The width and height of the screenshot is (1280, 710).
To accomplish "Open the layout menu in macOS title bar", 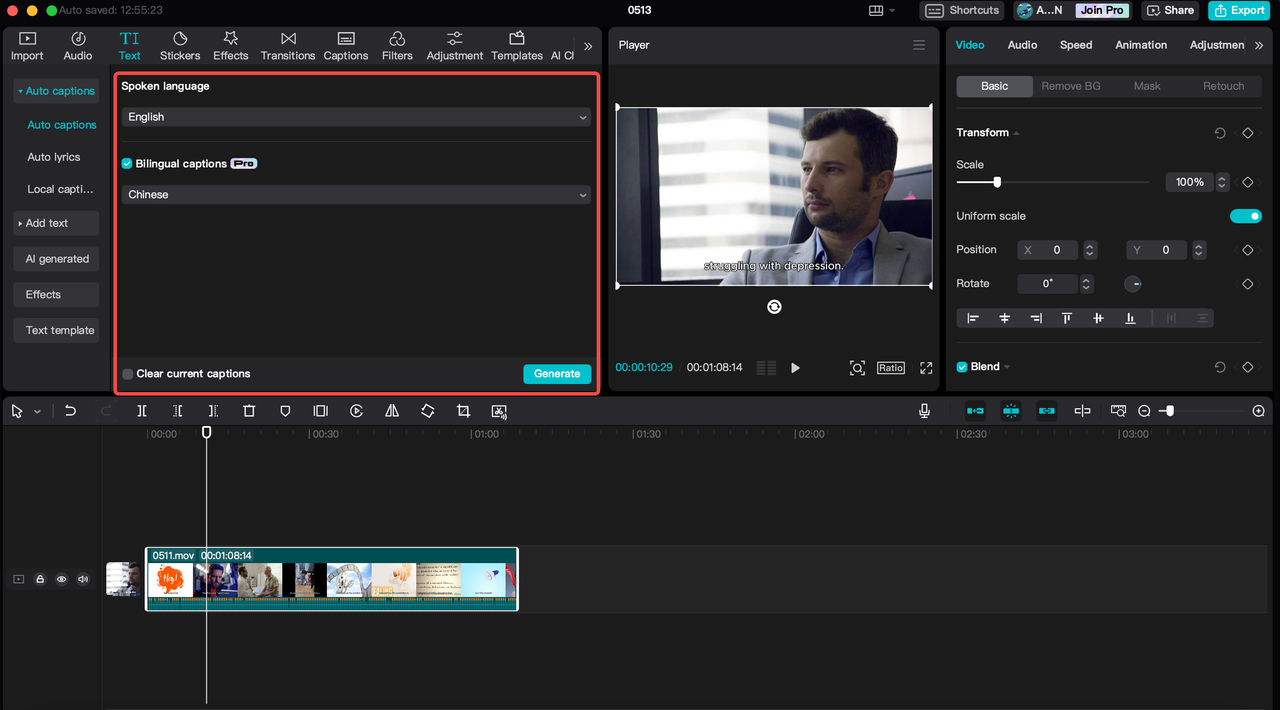I will coord(882,10).
